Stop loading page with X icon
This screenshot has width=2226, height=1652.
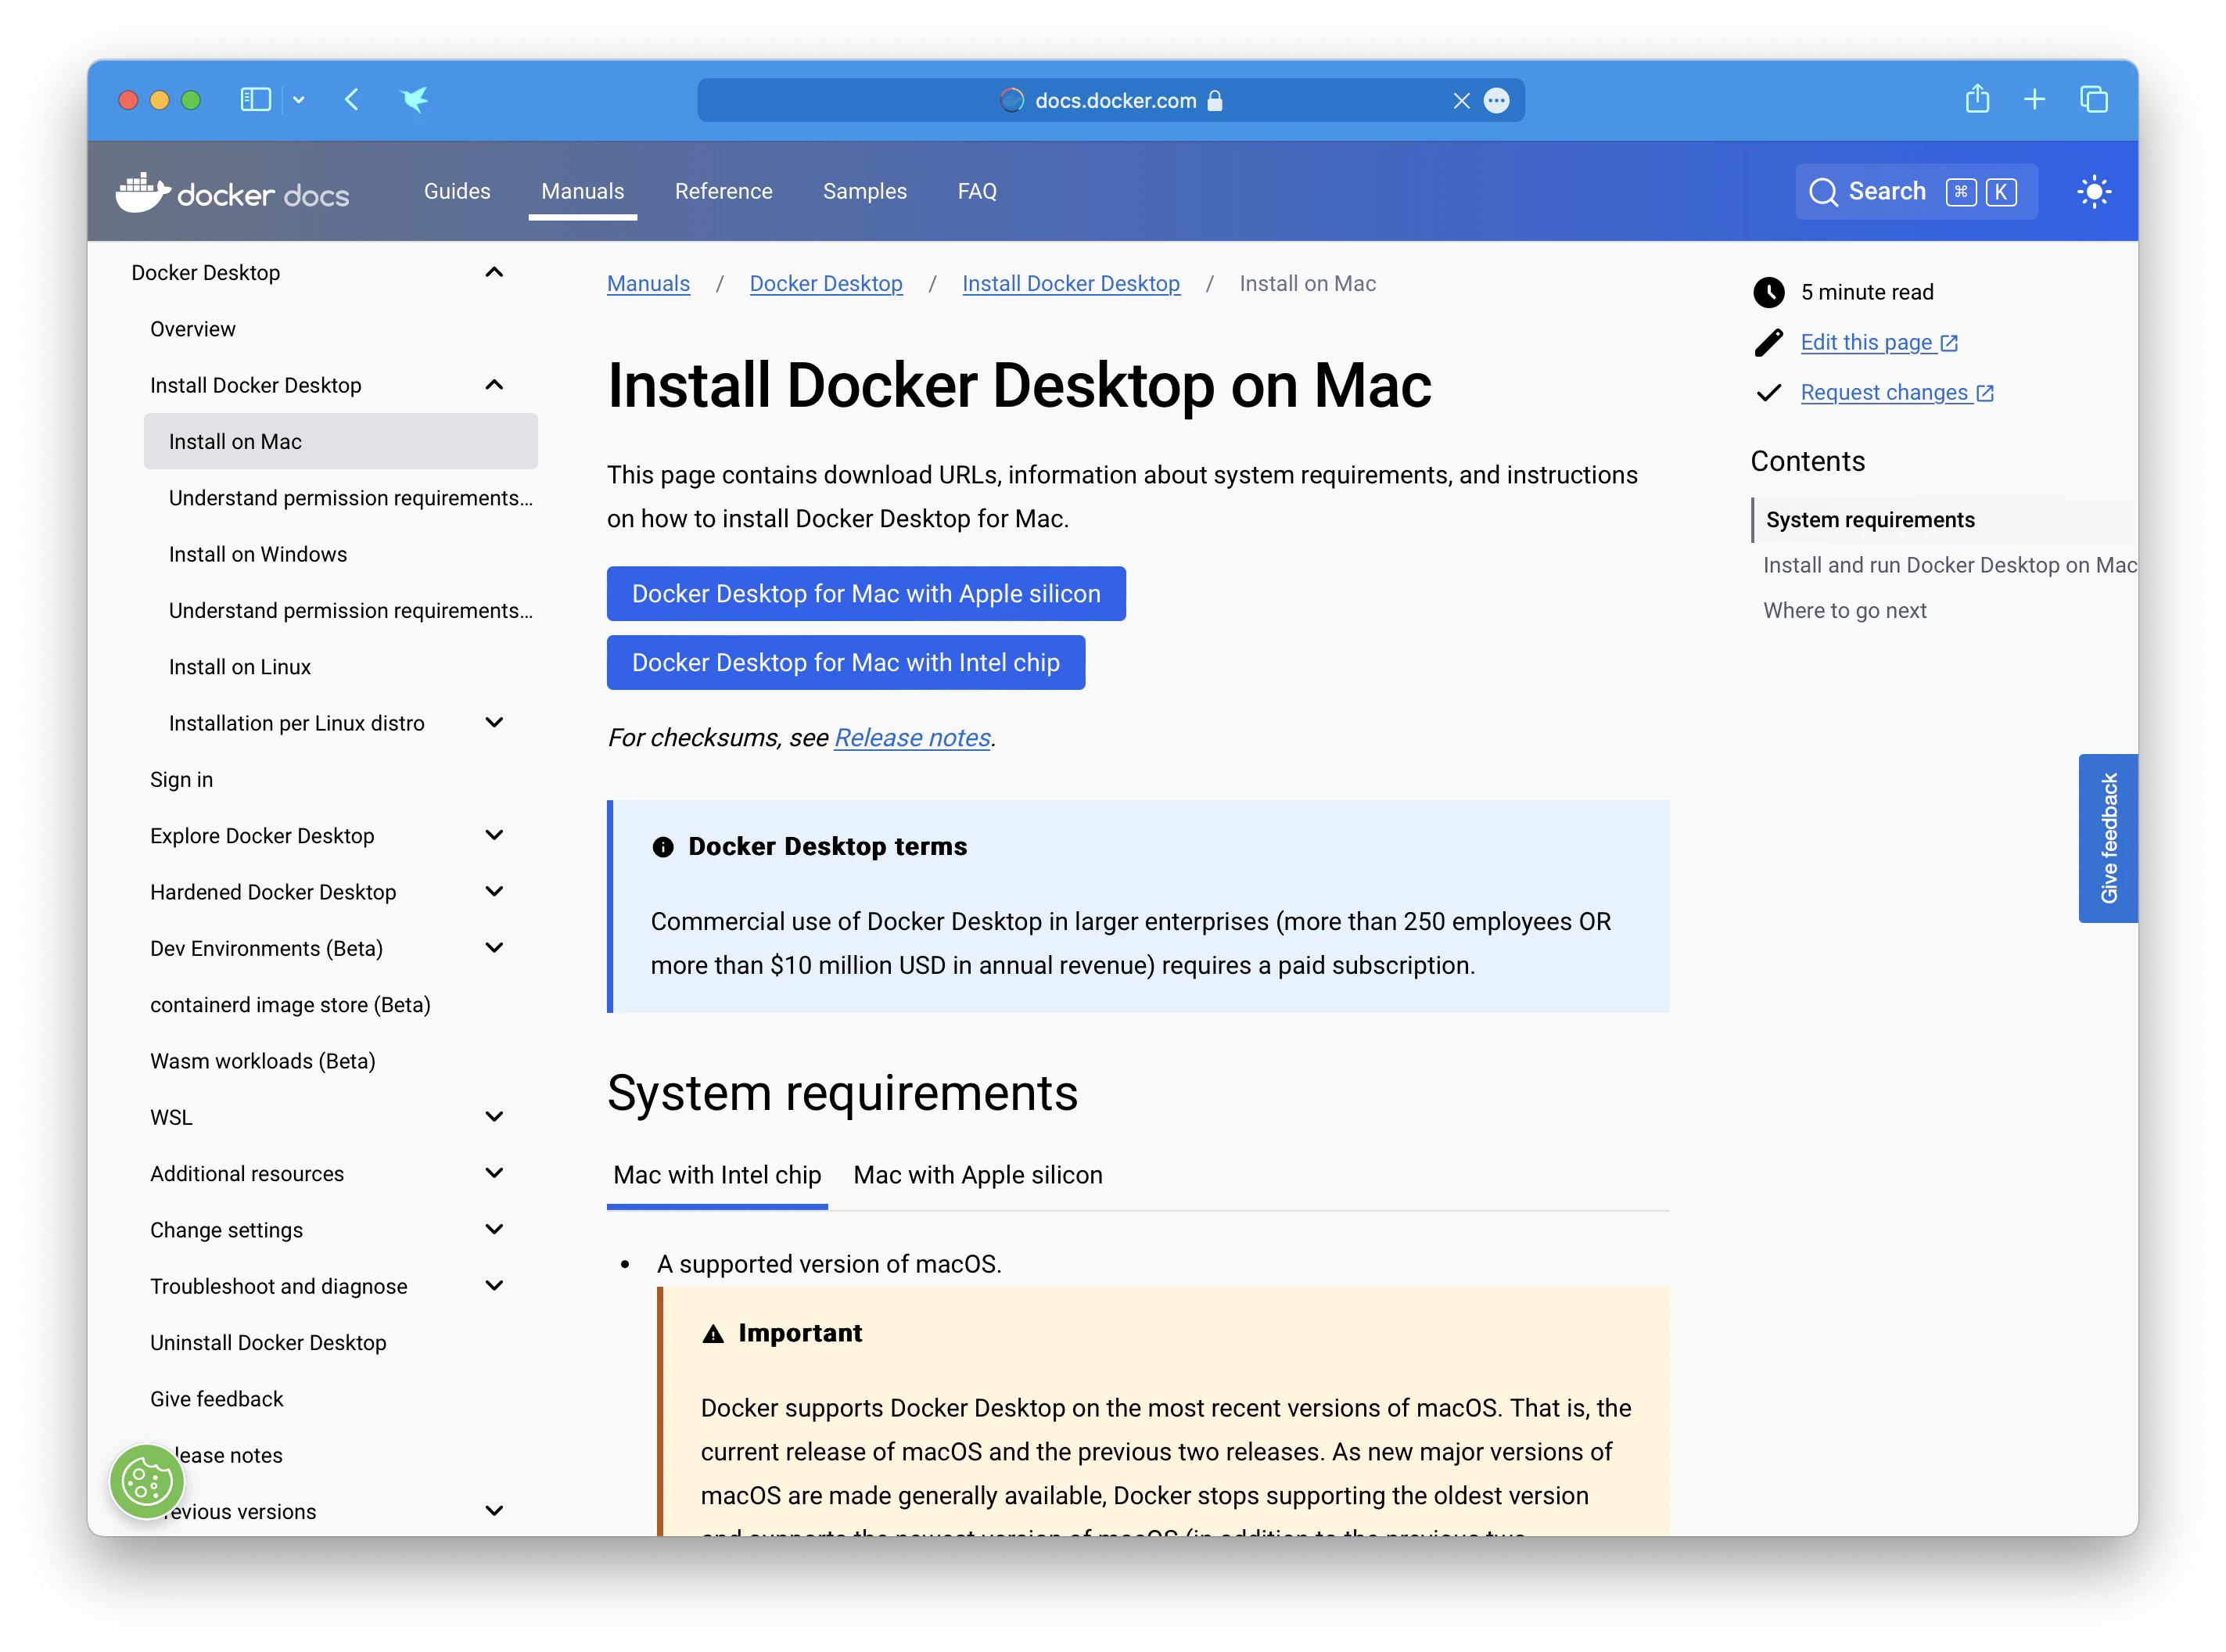[x=1461, y=101]
